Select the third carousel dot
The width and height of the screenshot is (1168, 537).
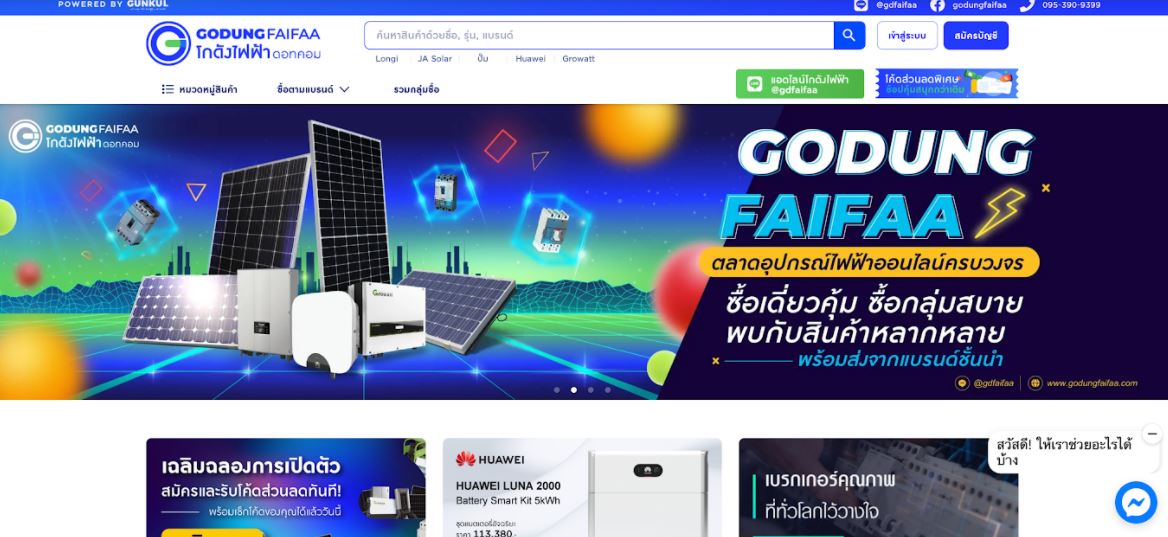click(591, 390)
